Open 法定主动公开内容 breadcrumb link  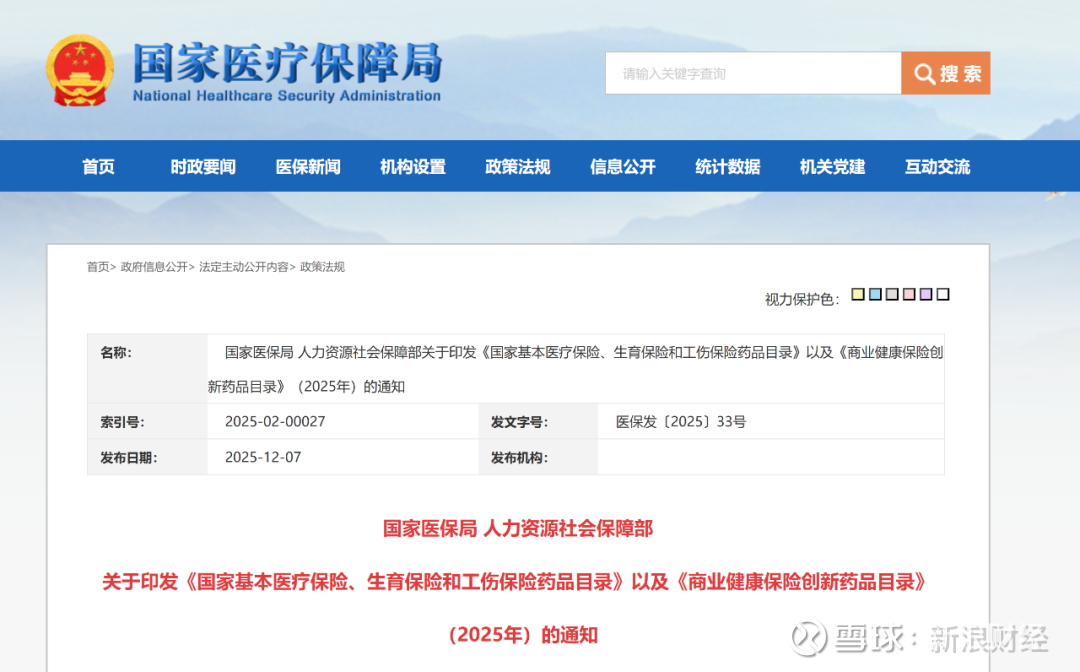(244, 267)
